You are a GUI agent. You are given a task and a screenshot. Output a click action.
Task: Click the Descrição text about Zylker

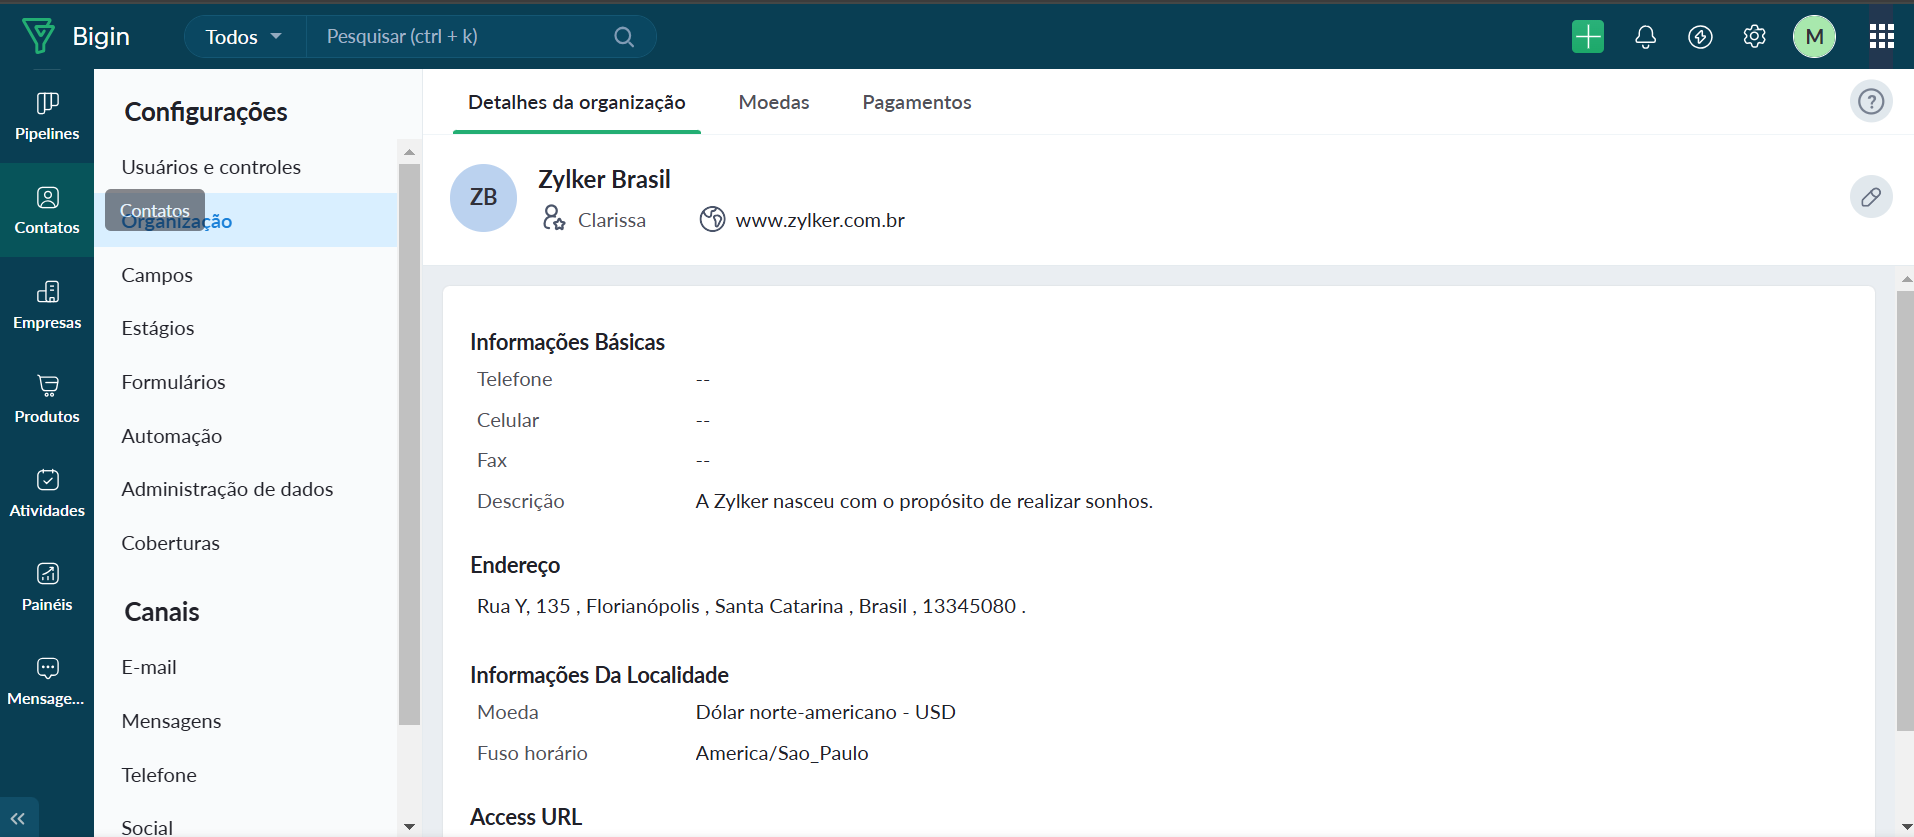[924, 501]
